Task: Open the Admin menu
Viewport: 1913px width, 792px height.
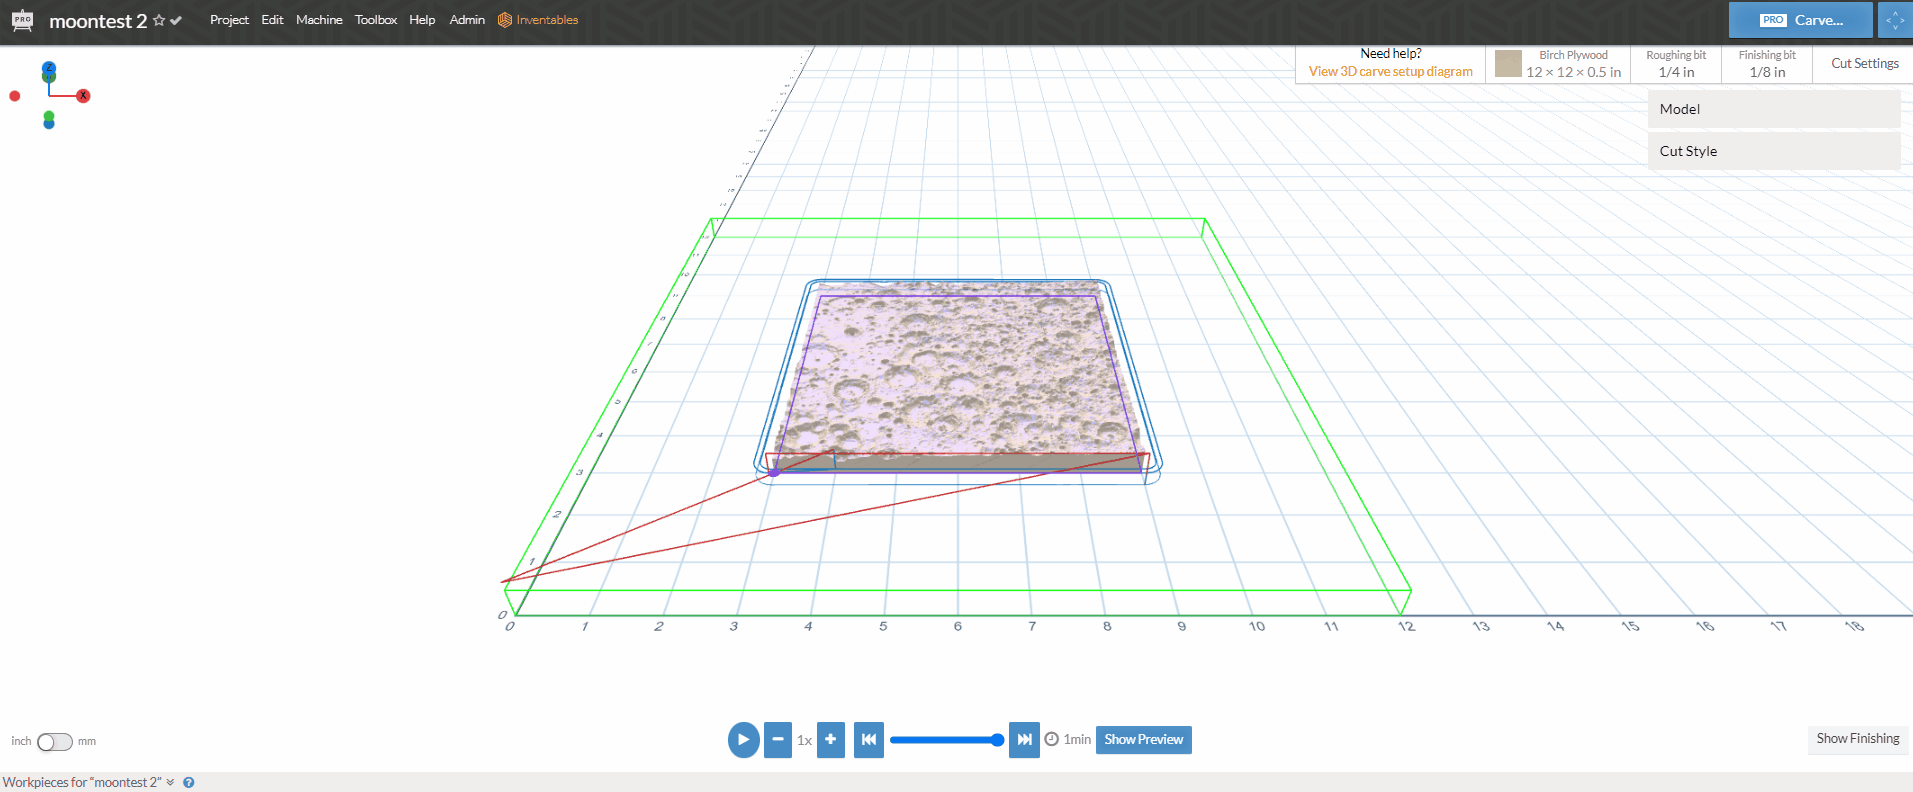Action: click(467, 20)
